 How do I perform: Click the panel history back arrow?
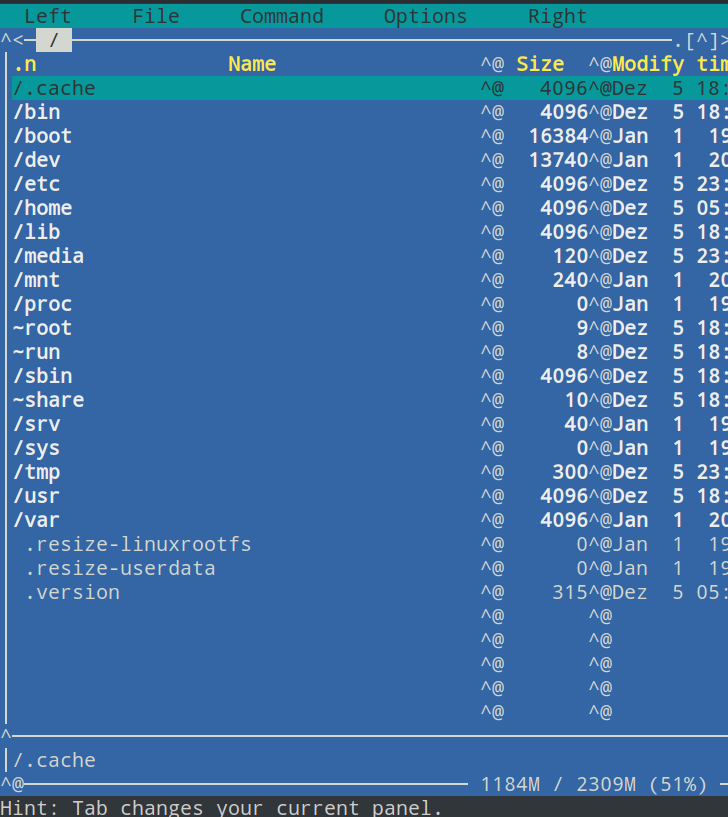pos(18,40)
